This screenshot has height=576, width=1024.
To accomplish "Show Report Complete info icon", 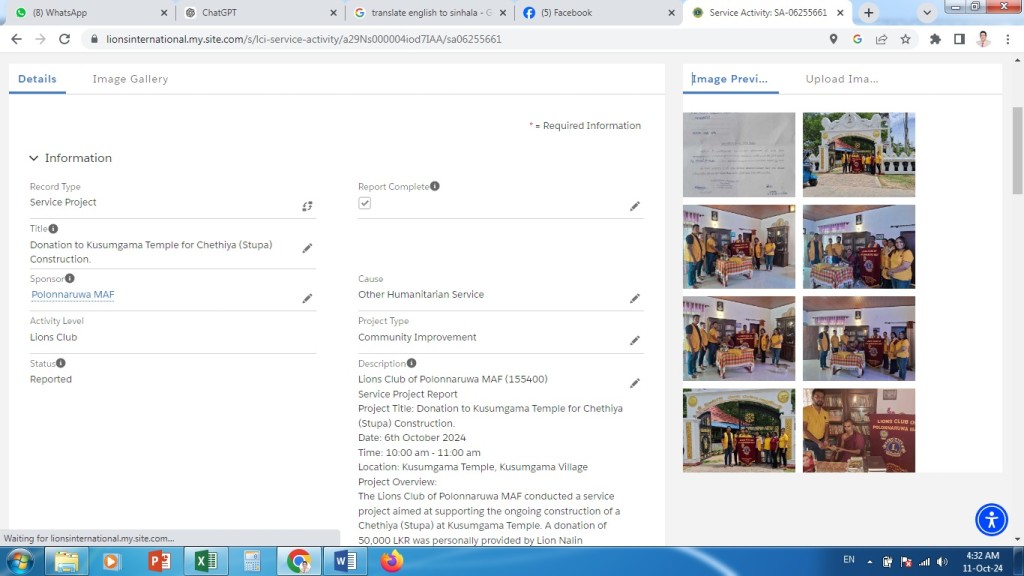I will pos(435,186).
